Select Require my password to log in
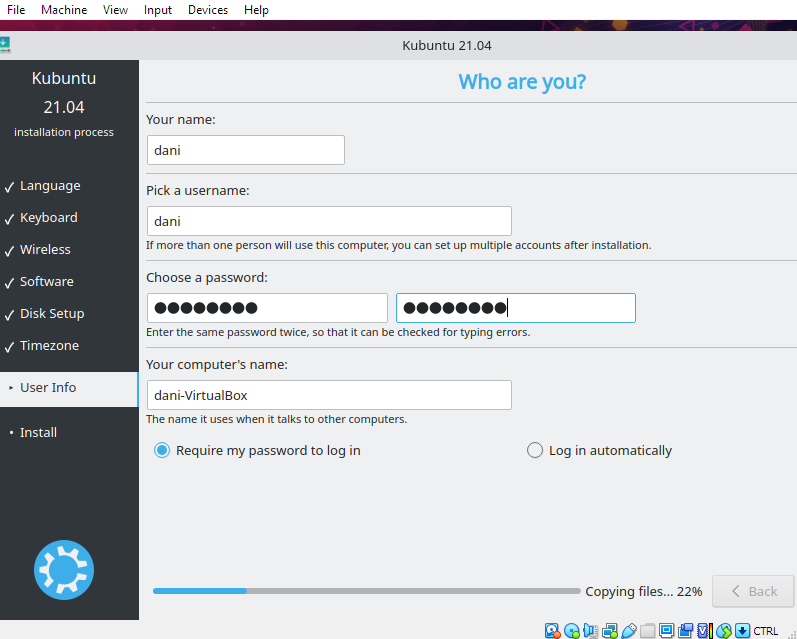Image resolution: width=797 pixels, height=639 pixels. click(x=257, y=450)
